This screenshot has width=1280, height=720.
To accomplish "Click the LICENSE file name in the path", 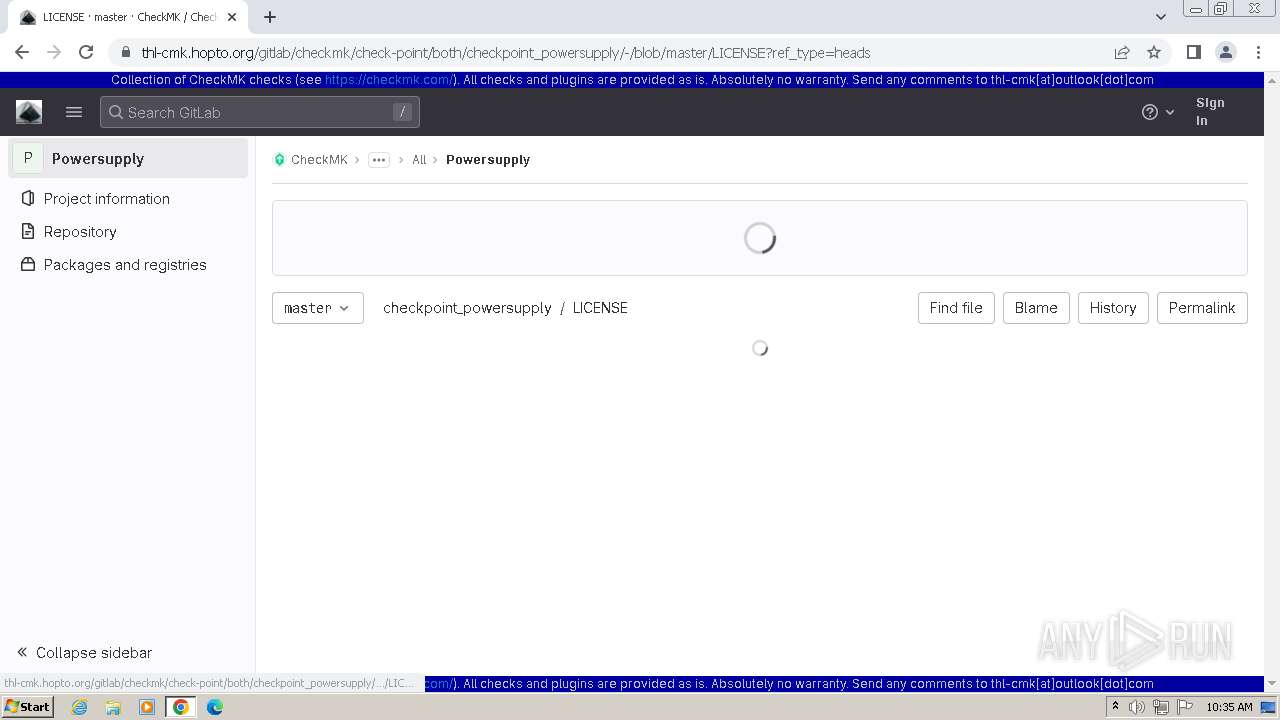I will [600, 308].
